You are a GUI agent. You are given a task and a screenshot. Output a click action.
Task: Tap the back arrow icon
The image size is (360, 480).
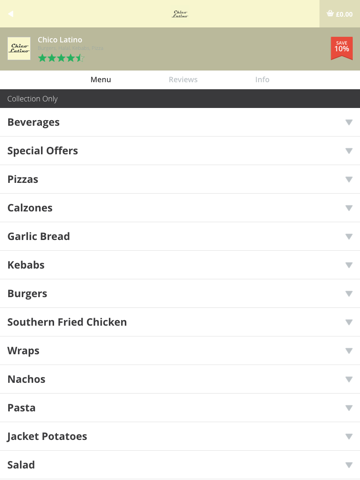click(11, 14)
